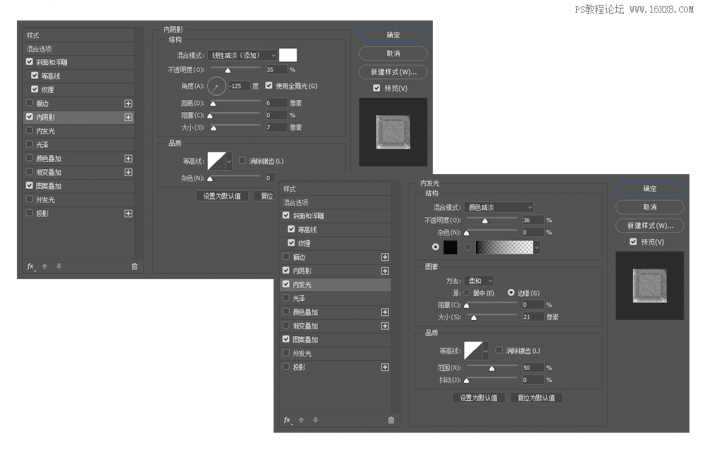The height and width of the screenshot is (456, 705).
Task: Open contour picker arrow in Inner Glow dialog
Action: coord(486,351)
